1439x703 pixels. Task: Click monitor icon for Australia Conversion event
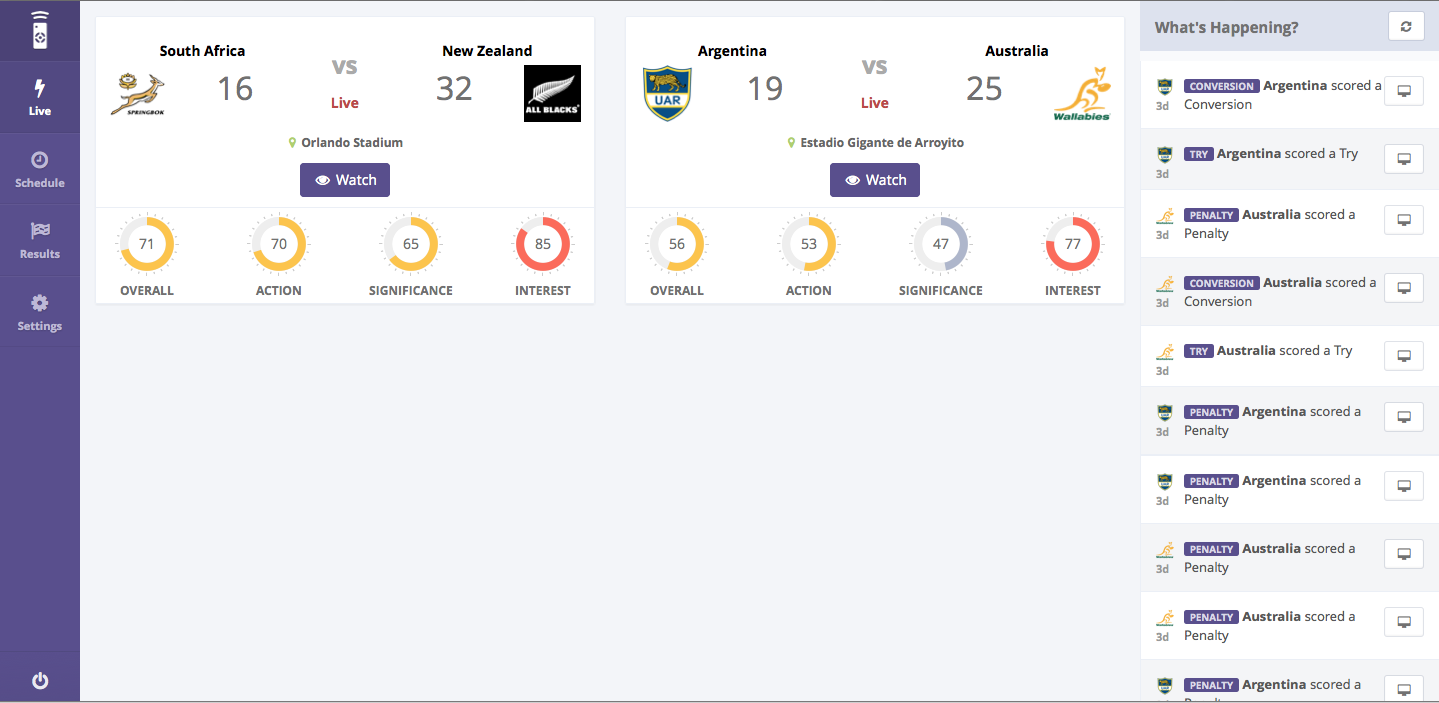pyautogui.click(x=1403, y=288)
